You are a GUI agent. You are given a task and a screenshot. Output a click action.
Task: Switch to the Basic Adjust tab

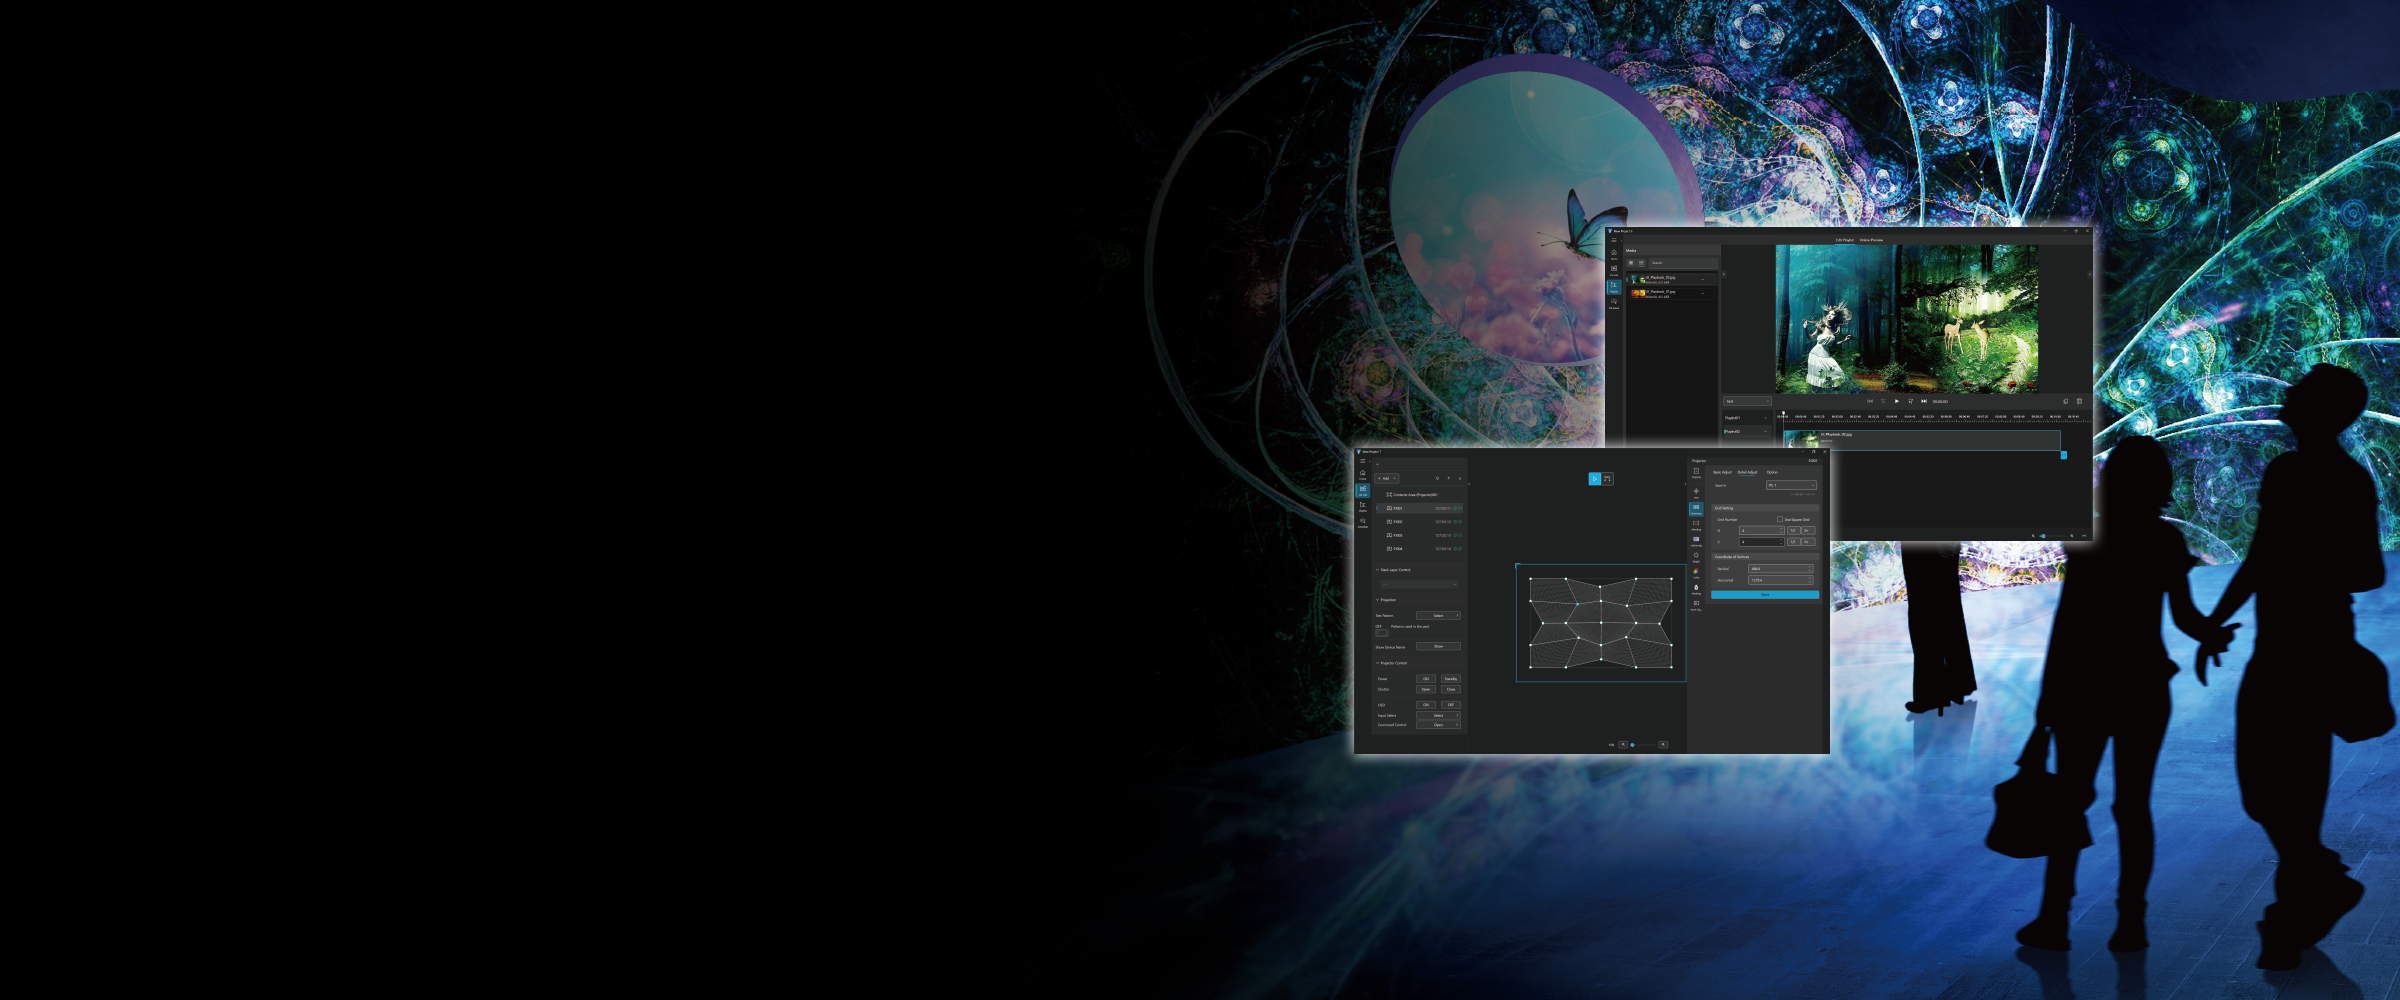pyautogui.click(x=1722, y=472)
